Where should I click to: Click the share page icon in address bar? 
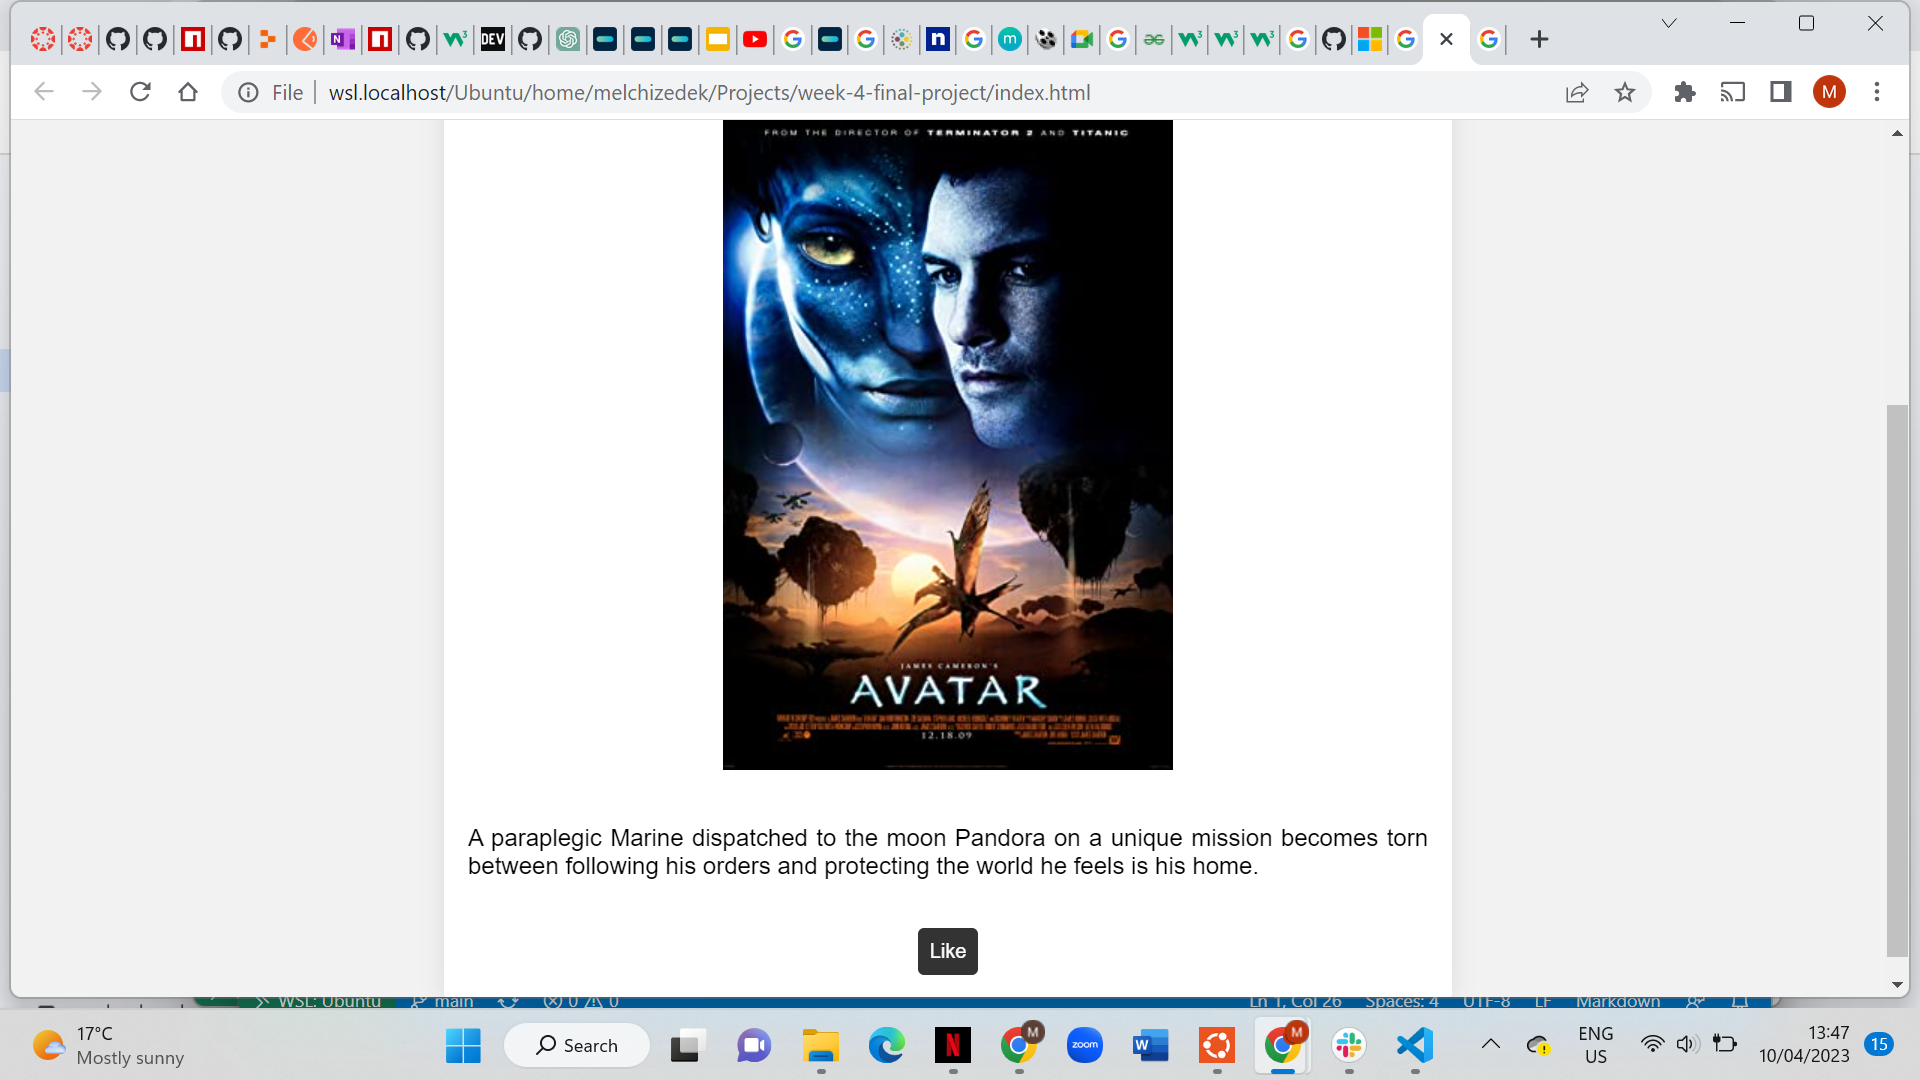coord(1577,92)
